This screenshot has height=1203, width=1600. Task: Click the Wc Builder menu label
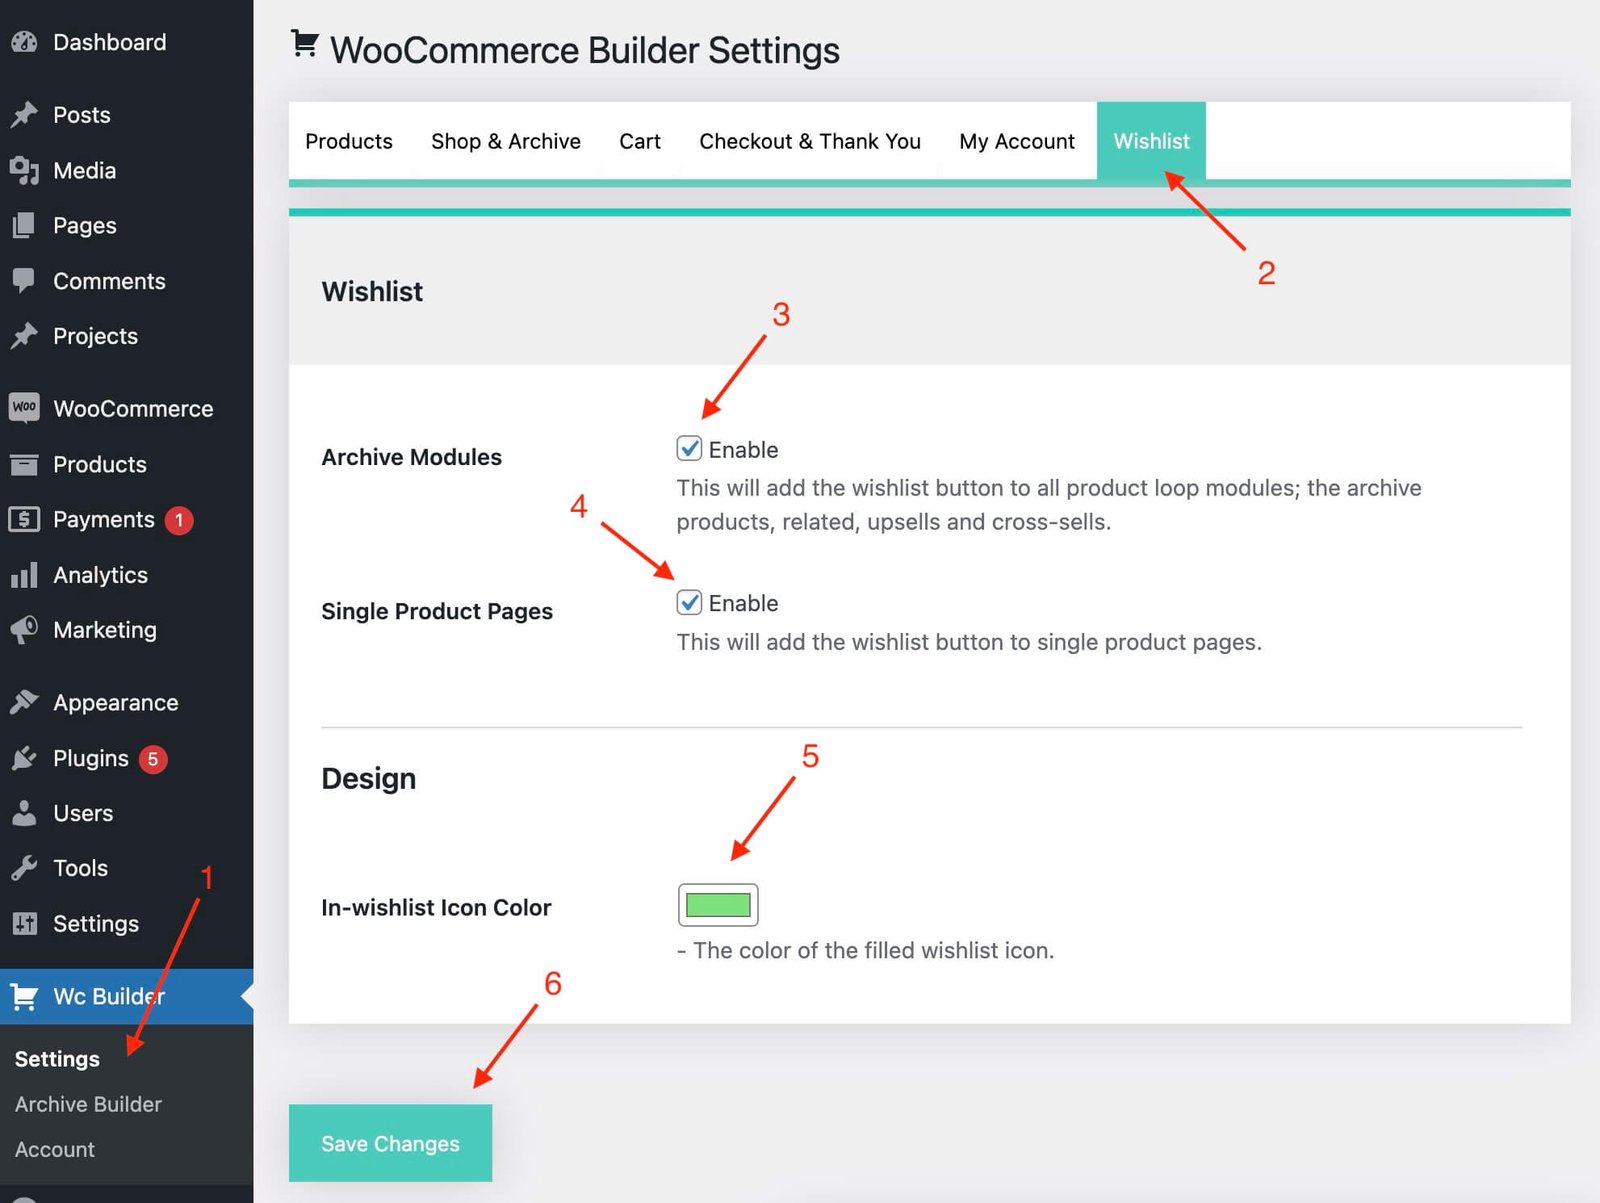109,996
